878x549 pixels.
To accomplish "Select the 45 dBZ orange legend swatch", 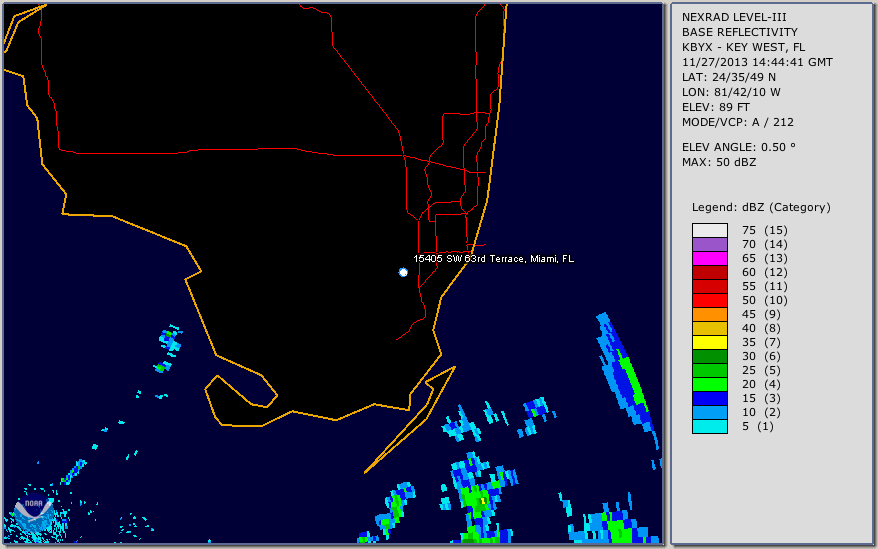I will click(x=709, y=314).
